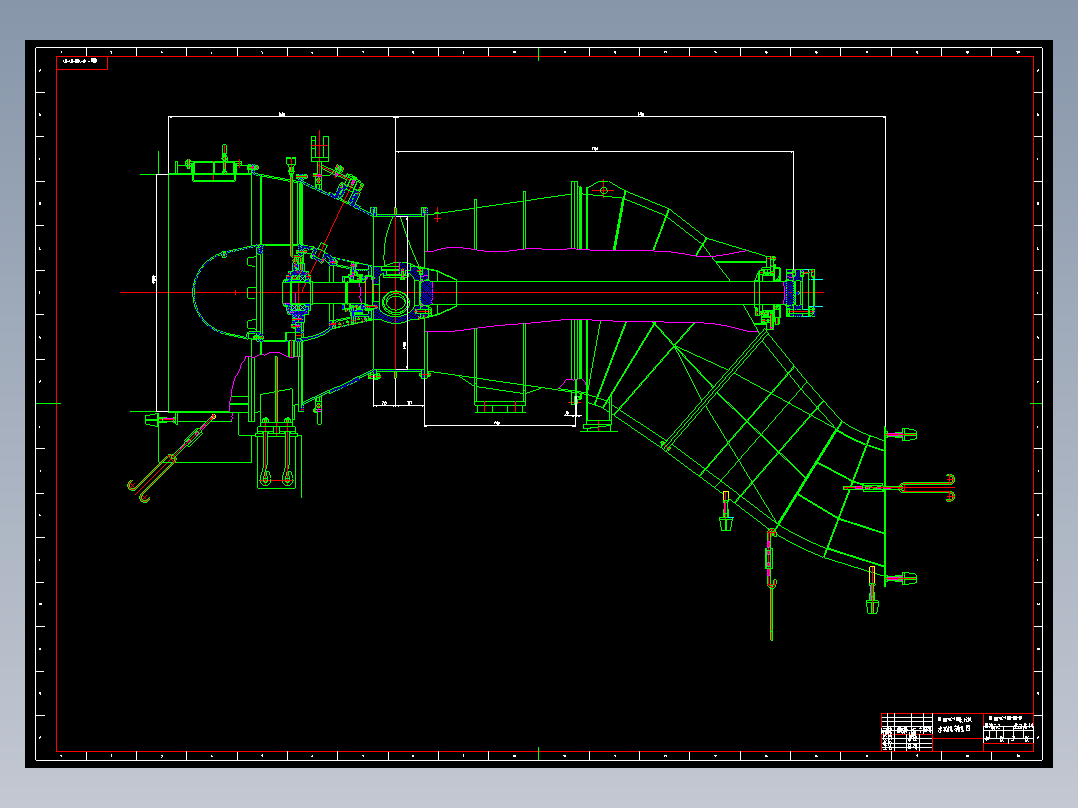Image resolution: width=1078 pixels, height=808 pixels.
Task: Click the diagonal turnbuckle with hooks at lower left
Action: (171, 459)
